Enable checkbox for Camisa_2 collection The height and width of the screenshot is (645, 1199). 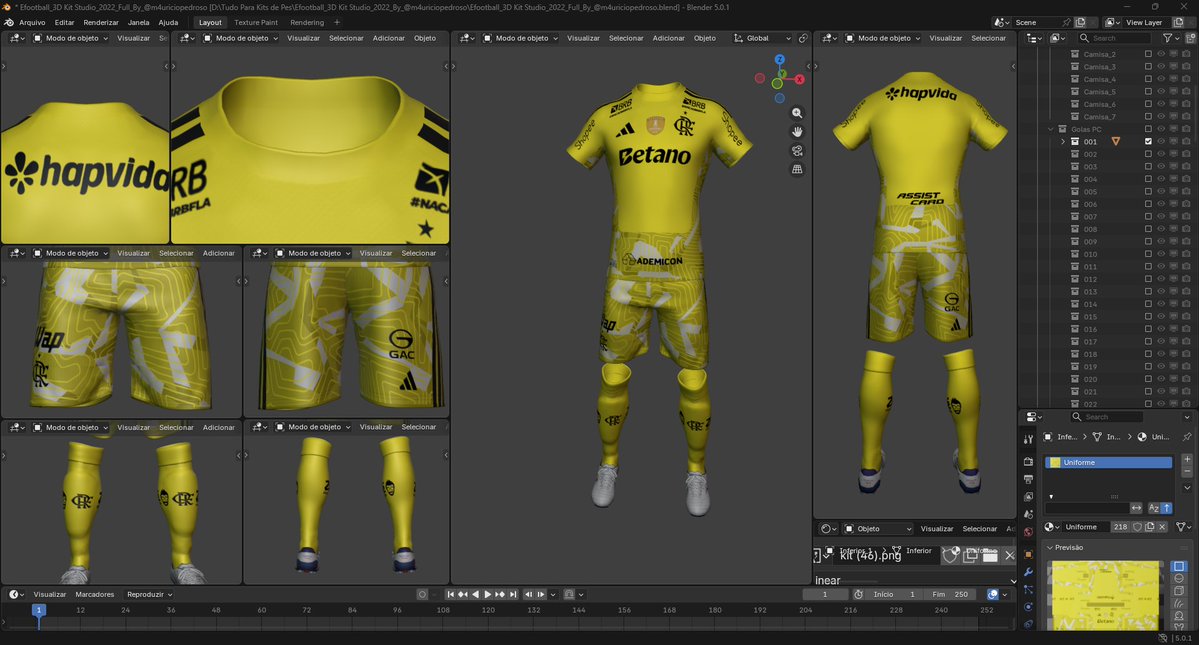(x=1148, y=54)
